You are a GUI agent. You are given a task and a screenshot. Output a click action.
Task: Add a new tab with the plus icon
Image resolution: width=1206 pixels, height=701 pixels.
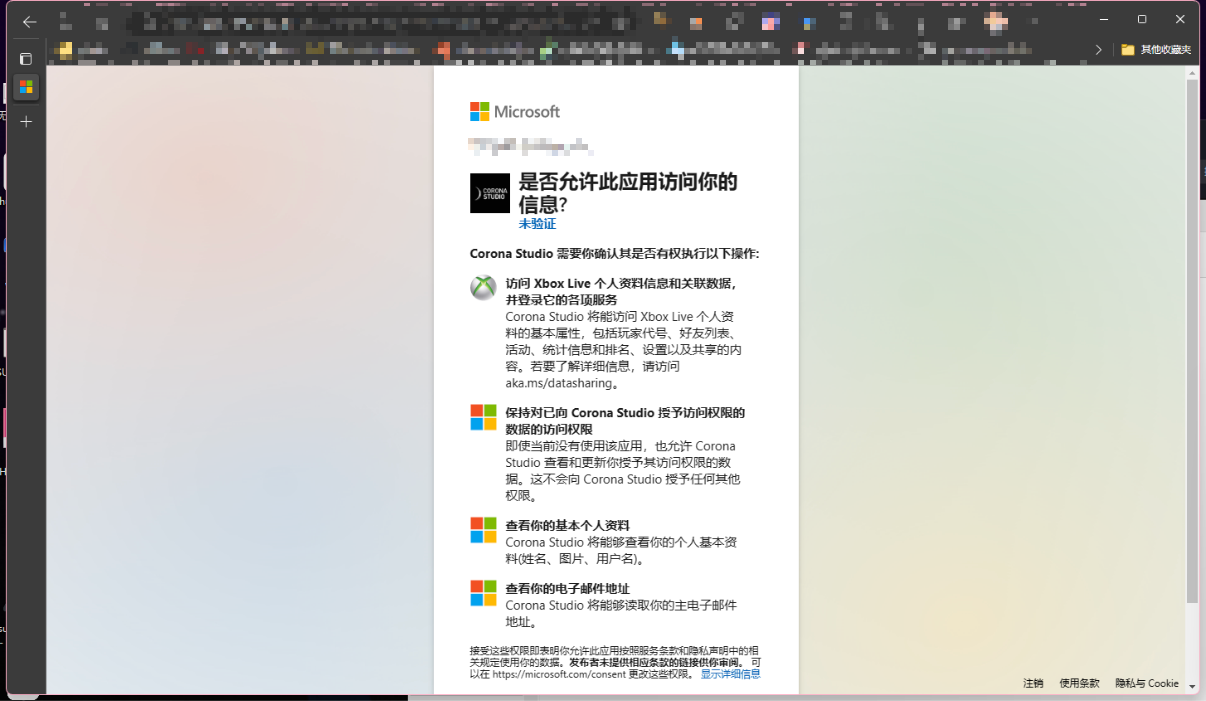[26, 121]
